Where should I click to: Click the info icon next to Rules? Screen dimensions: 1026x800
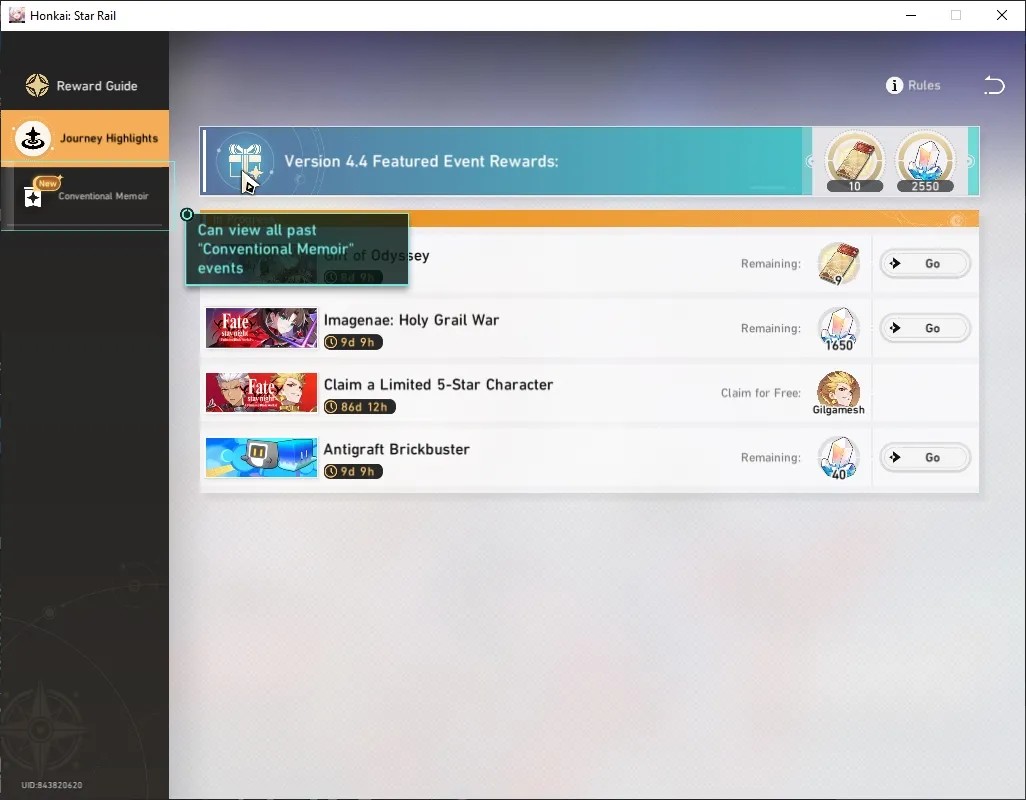pos(894,86)
